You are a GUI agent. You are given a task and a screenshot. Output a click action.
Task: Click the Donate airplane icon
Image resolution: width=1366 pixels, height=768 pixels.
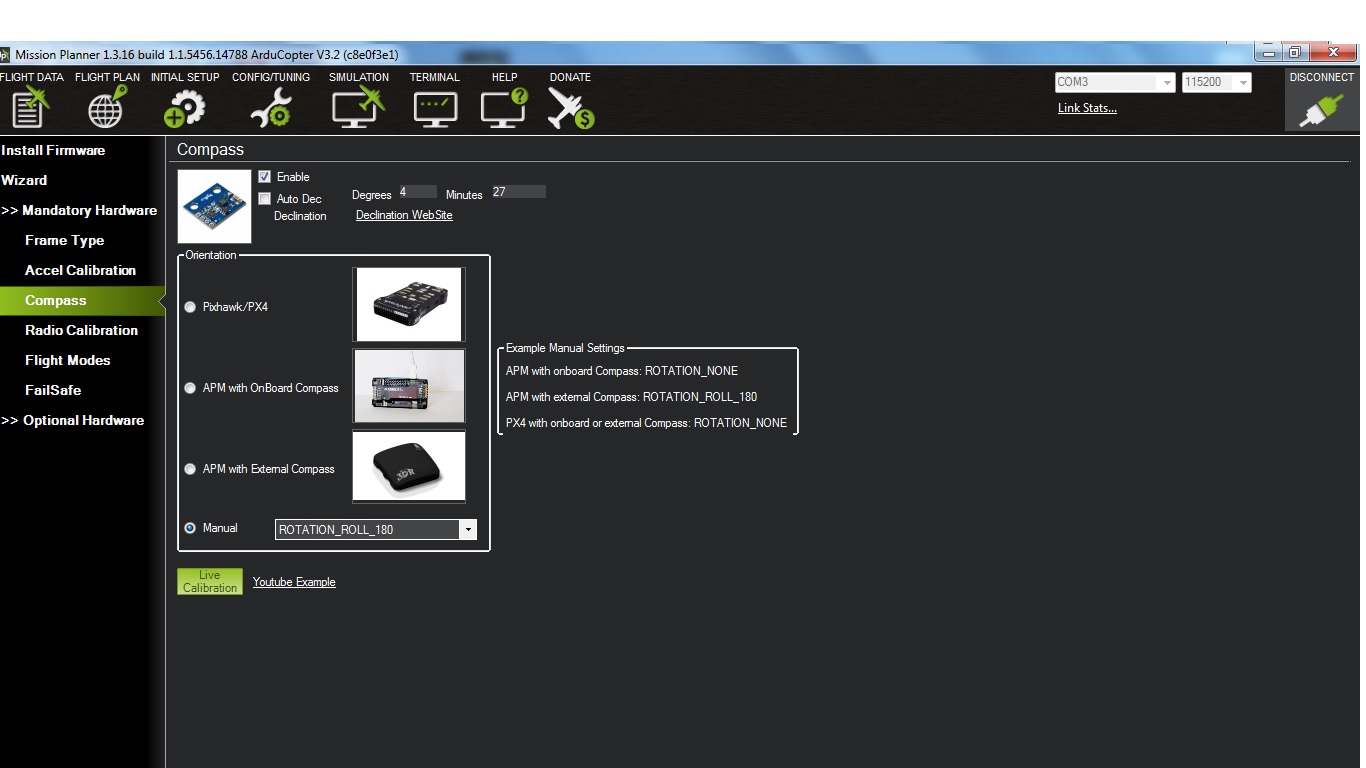click(571, 108)
